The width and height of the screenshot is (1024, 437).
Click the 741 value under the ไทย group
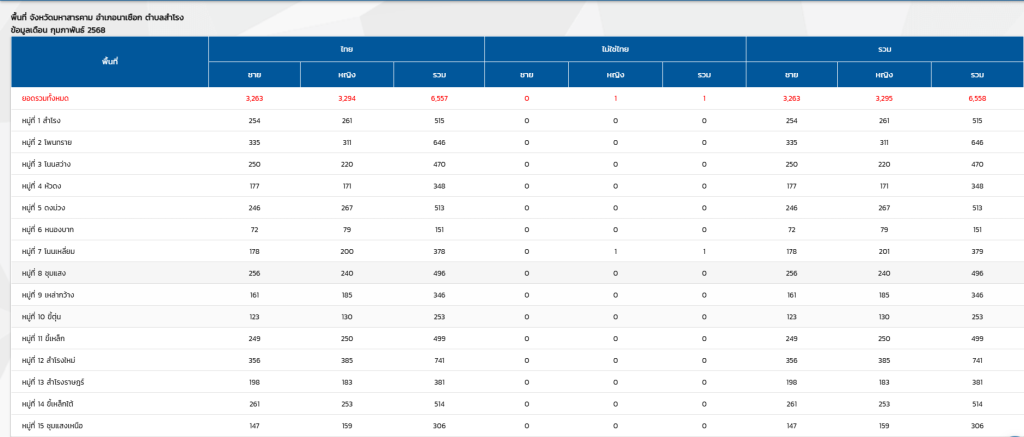(x=439, y=360)
